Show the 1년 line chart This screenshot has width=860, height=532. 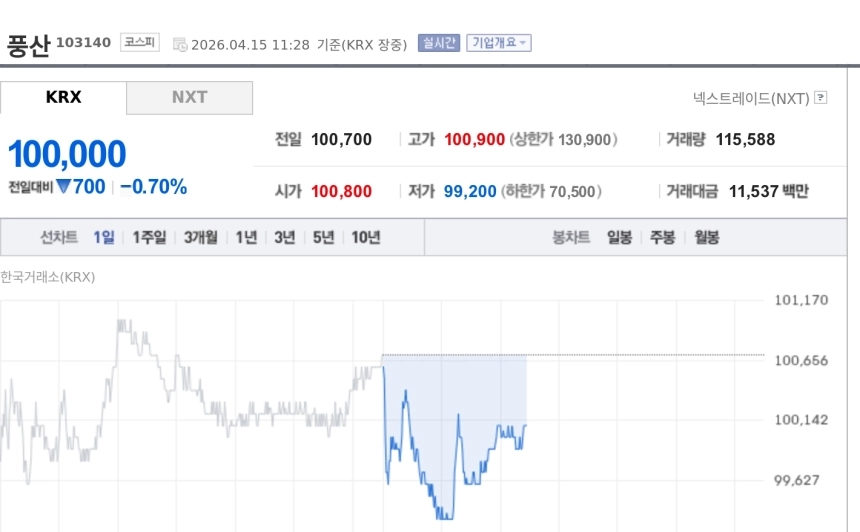[x=246, y=238]
